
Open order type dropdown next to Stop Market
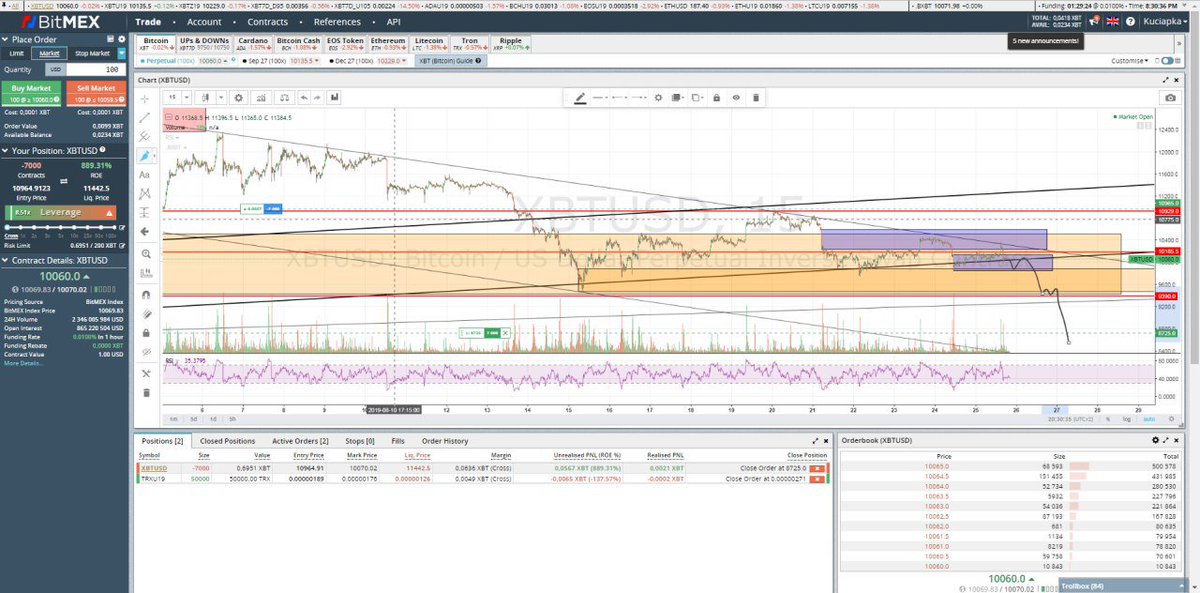pos(122,53)
